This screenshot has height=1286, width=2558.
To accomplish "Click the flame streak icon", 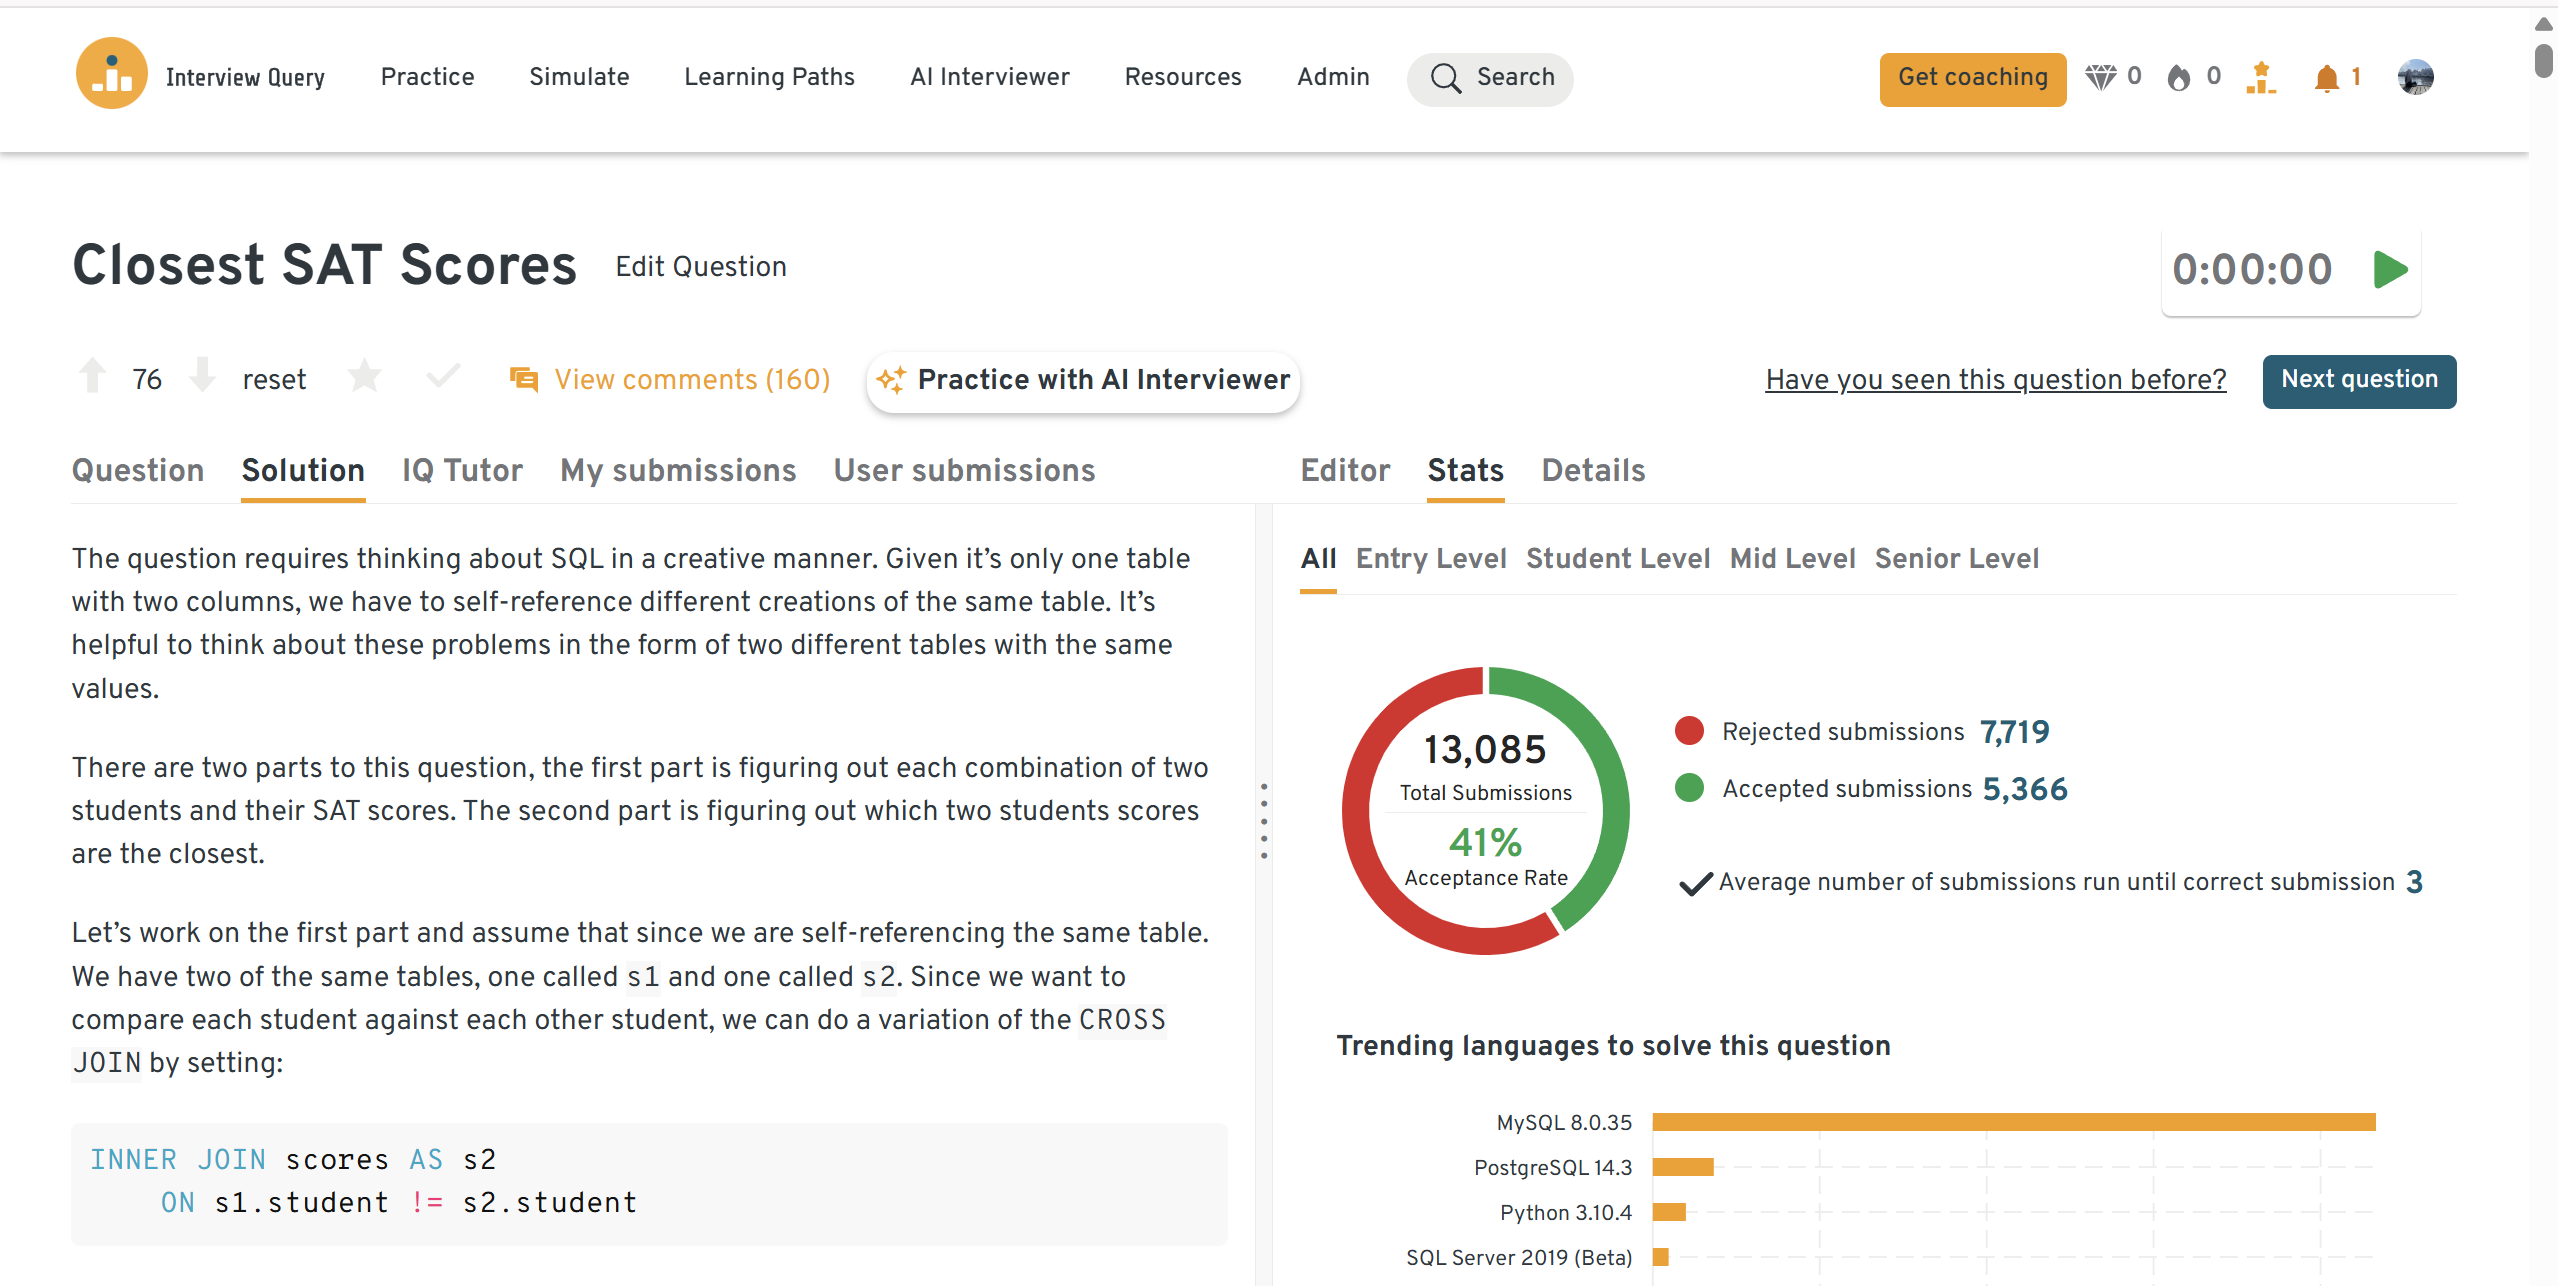I will pyautogui.click(x=2178, y=77).
